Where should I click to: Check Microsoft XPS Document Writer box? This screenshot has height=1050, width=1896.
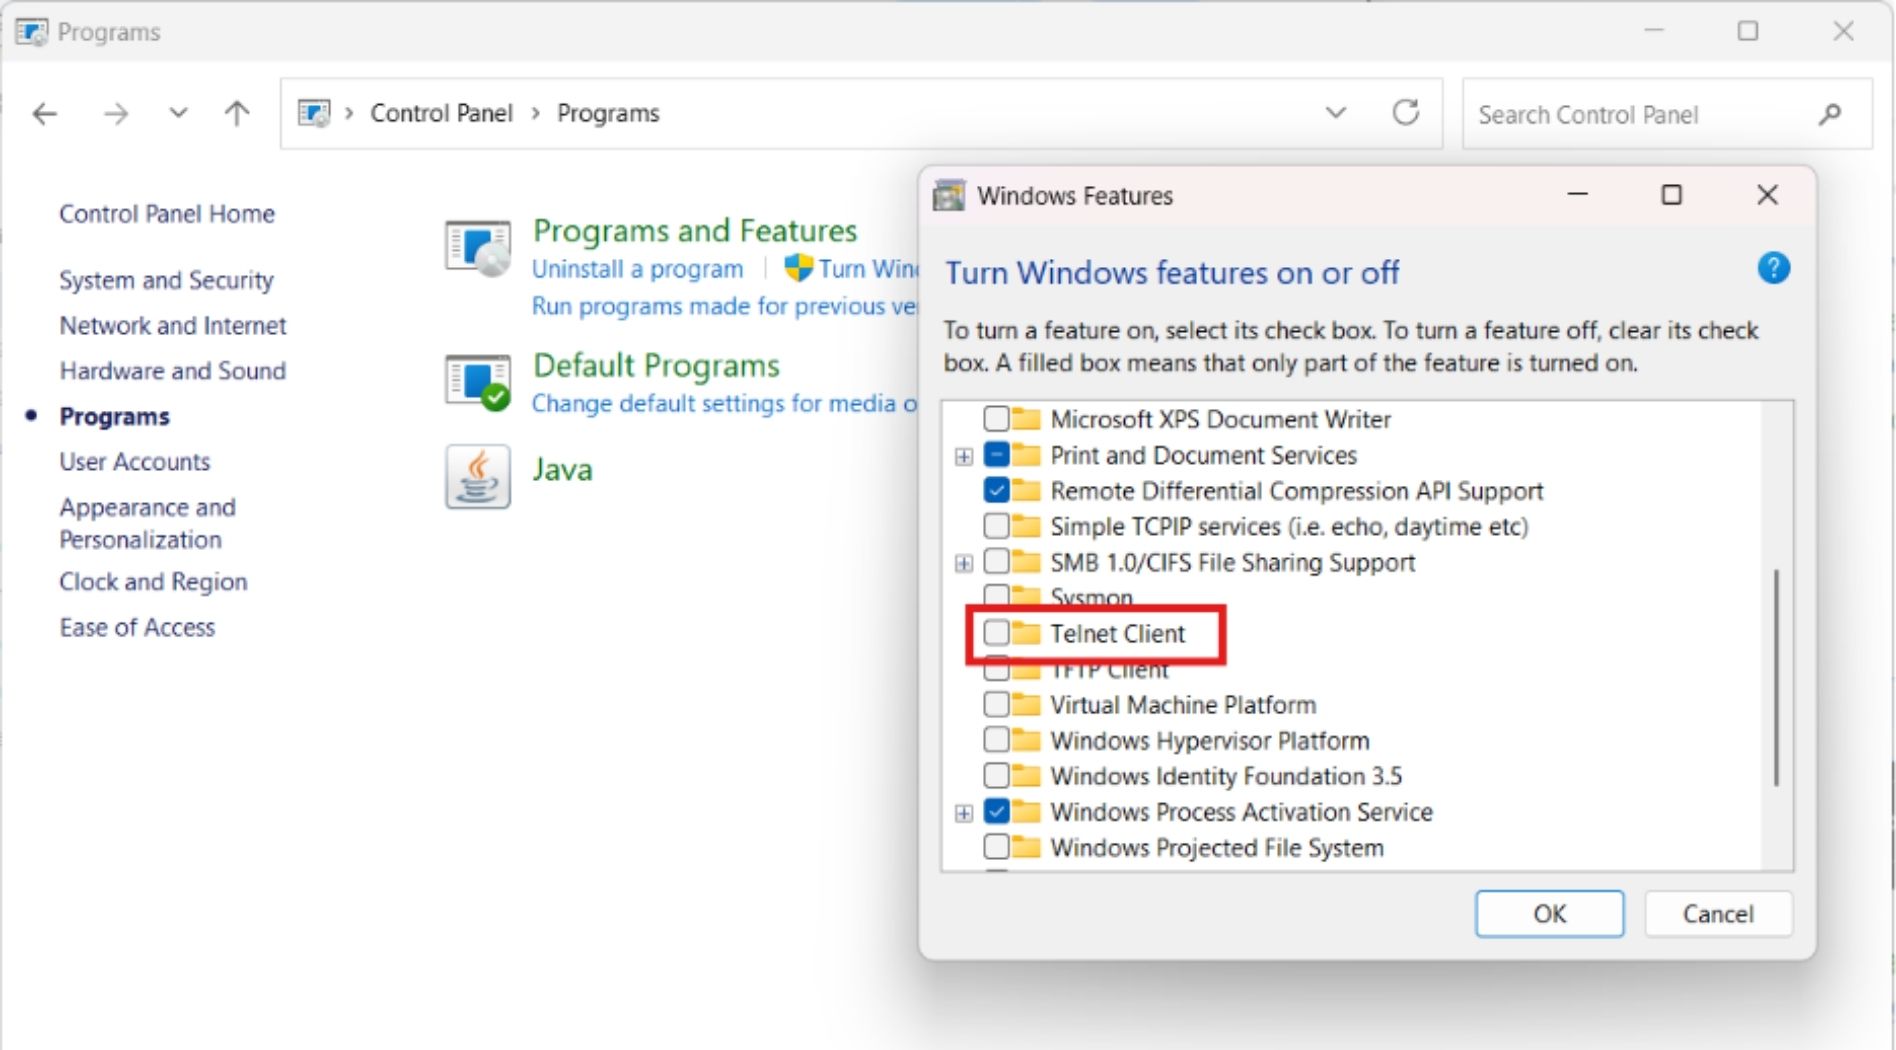coord(996,418)
